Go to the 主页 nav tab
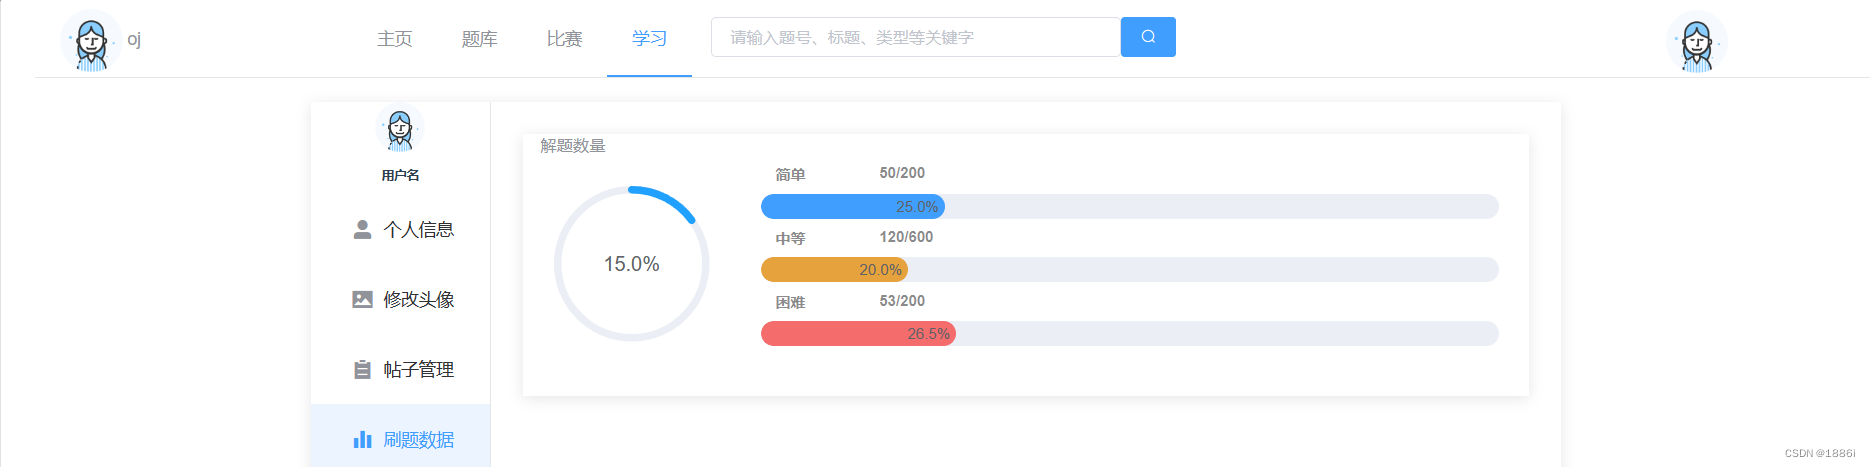1870x467 pixels. pyautogui.click(x=395, y=39)
